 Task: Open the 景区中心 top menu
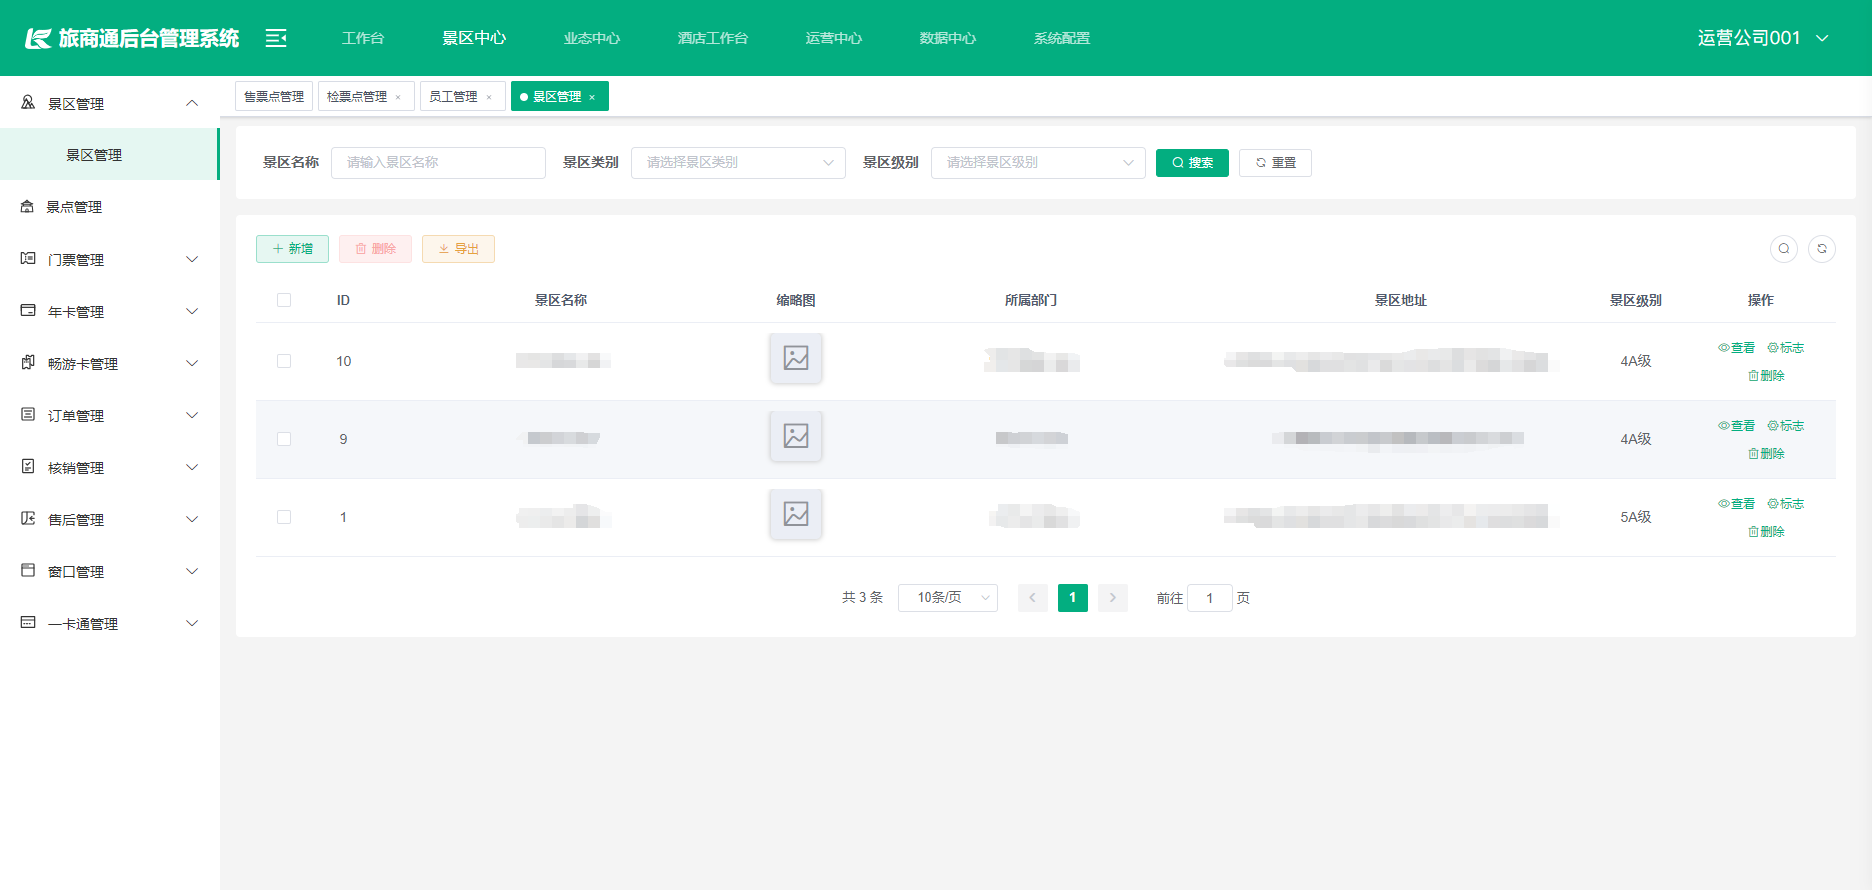[x=474, y=38]
